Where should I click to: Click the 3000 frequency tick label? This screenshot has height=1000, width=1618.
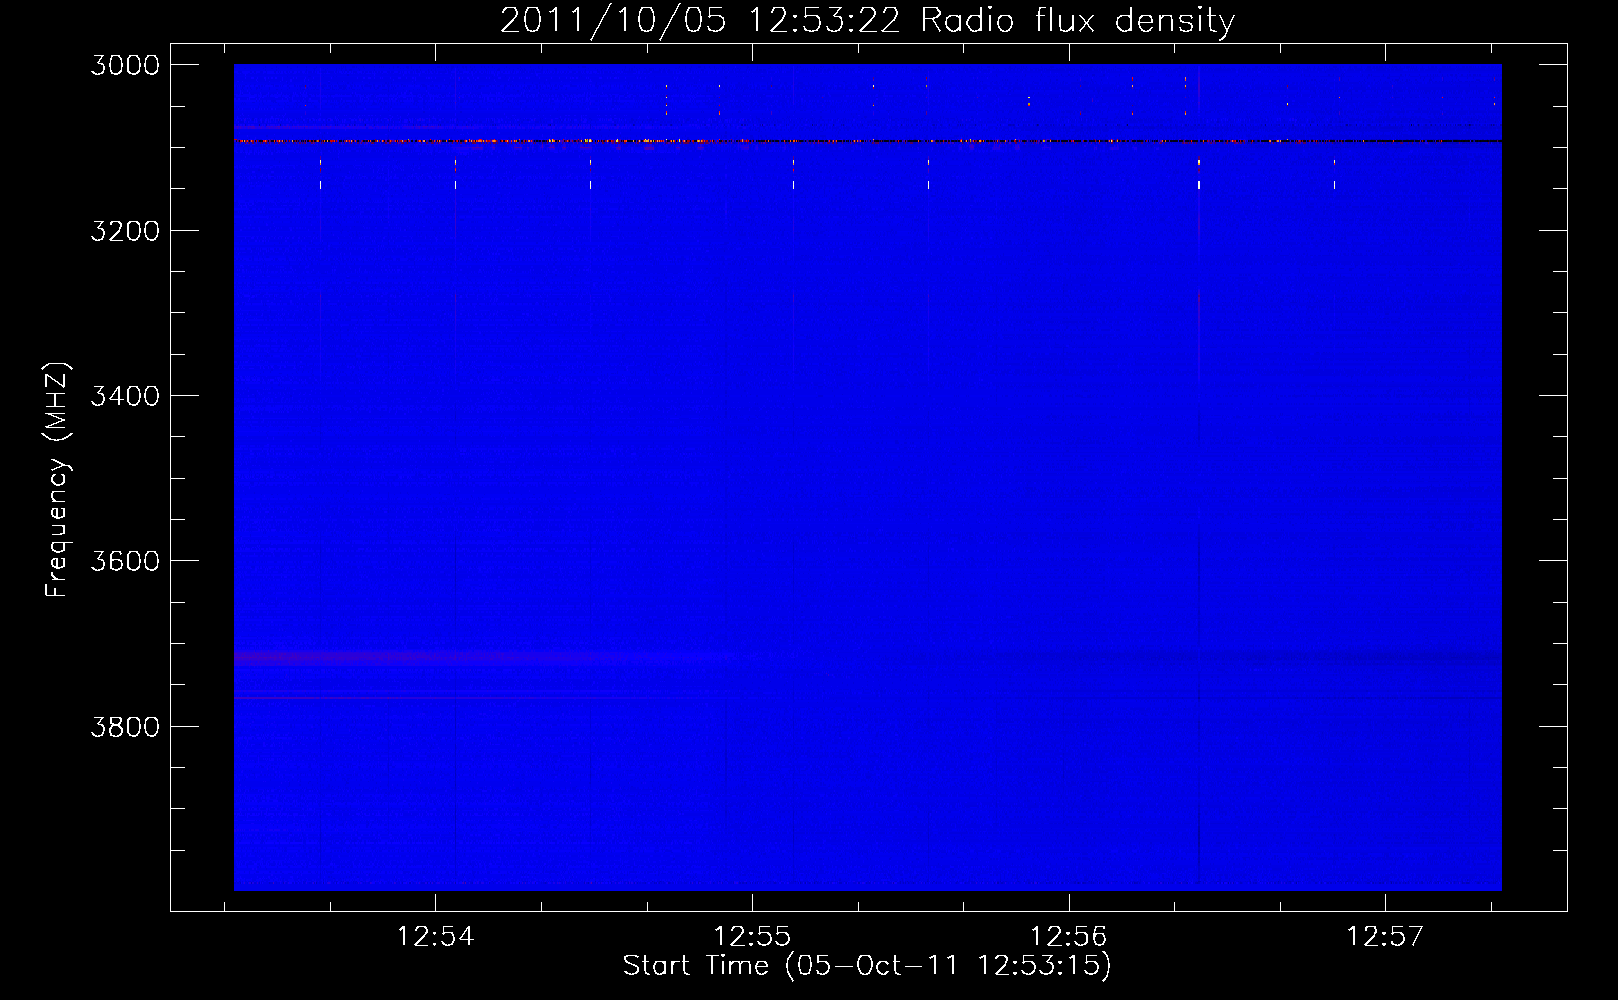coord(125,65)
